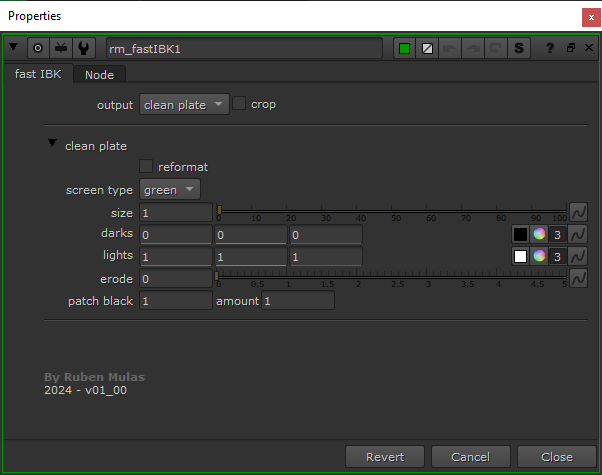Click the help question mark icon
Viewport: 602px width, 475px height.
click(550, 48)
